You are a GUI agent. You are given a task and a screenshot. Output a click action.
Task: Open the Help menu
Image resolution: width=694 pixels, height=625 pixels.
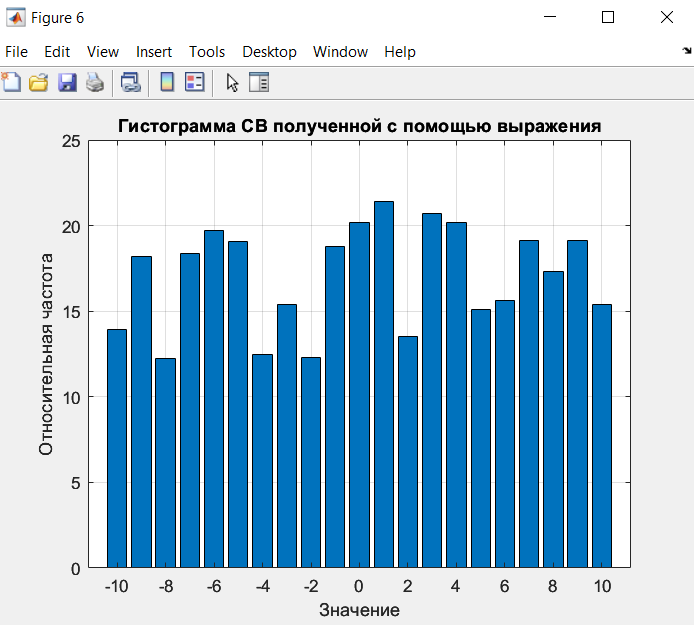coord(400,52)
